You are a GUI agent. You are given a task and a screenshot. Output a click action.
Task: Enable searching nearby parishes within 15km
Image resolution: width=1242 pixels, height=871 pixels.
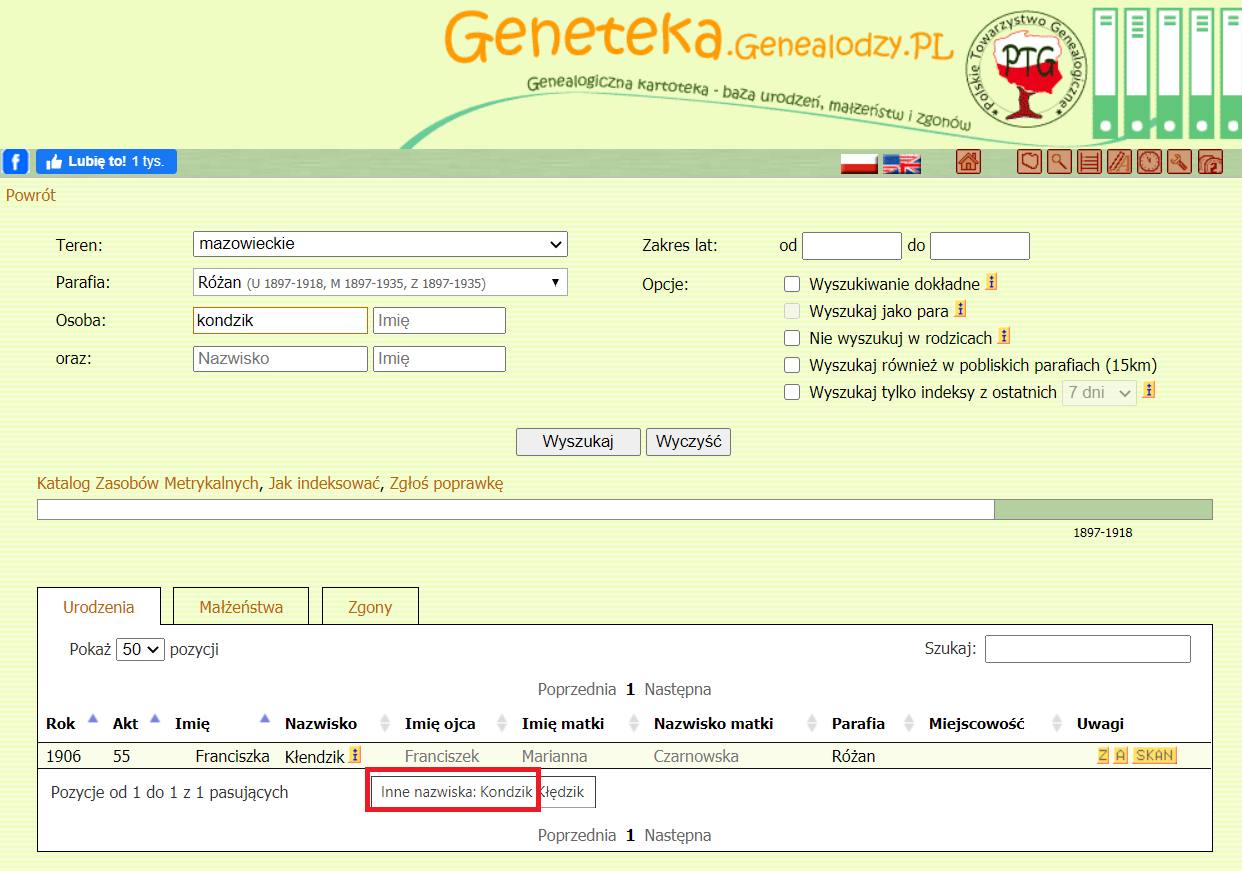point(792,365)
